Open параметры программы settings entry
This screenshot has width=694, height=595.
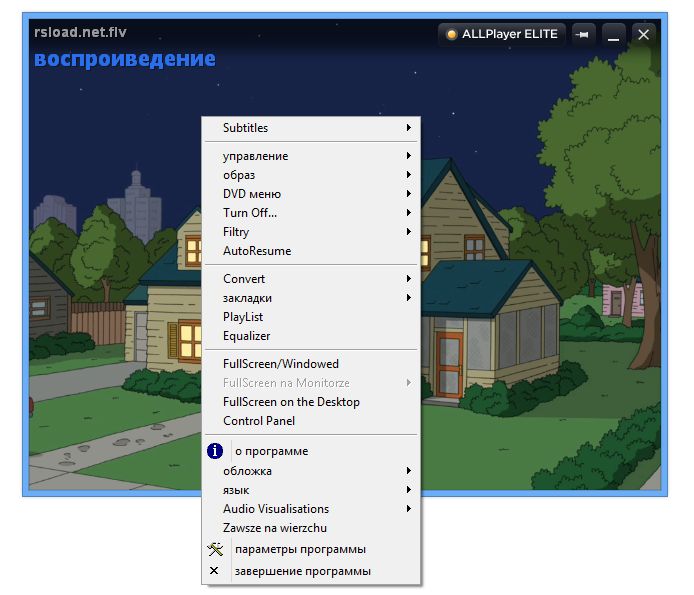[311, 549]
